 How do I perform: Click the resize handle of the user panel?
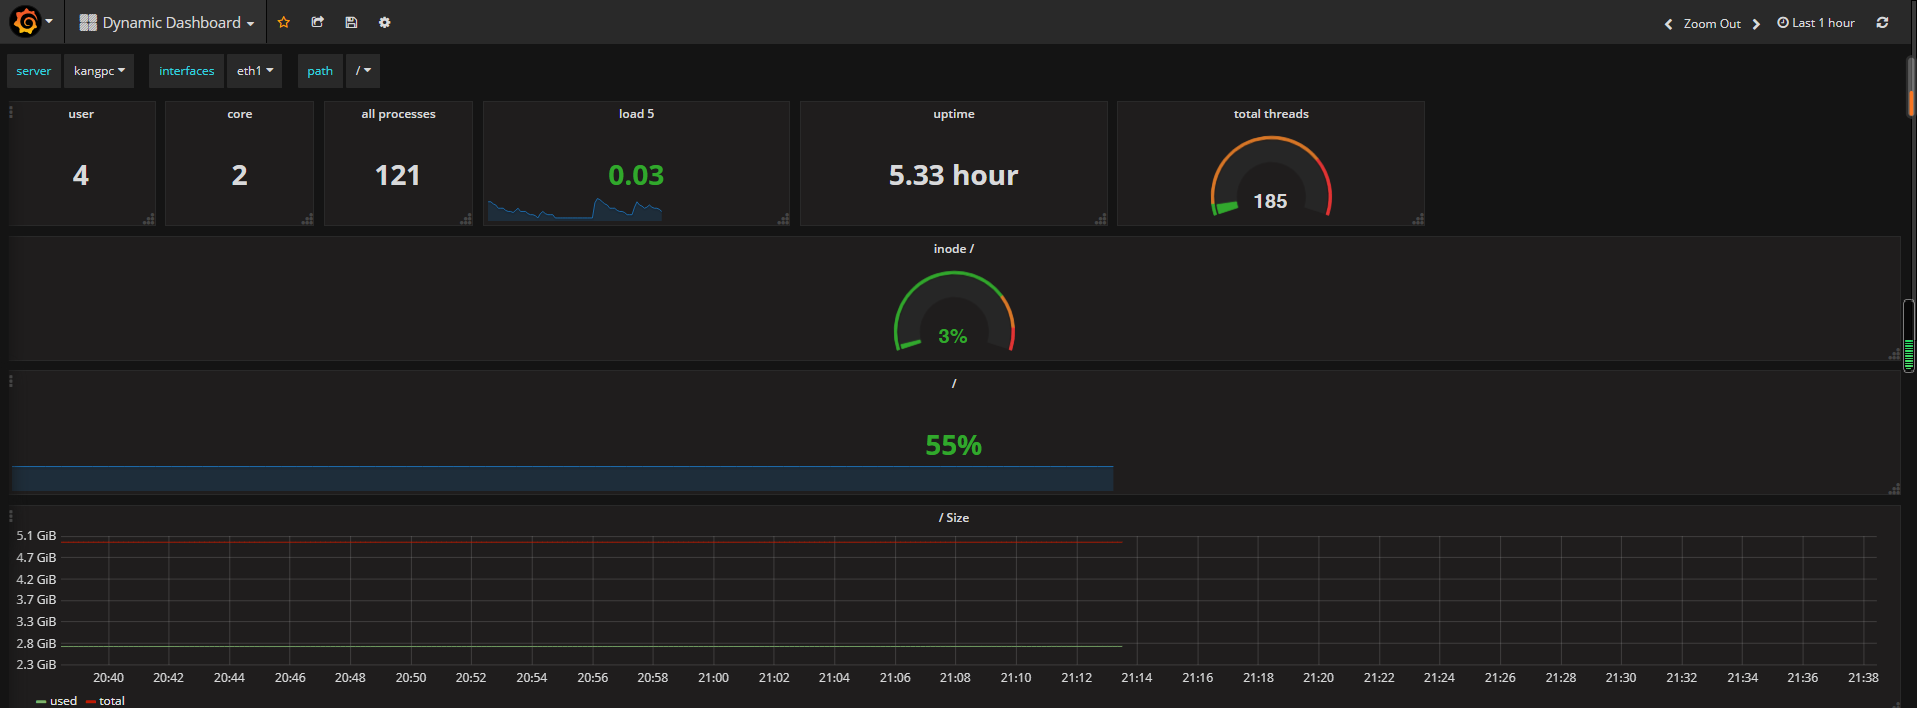(149, 219)
